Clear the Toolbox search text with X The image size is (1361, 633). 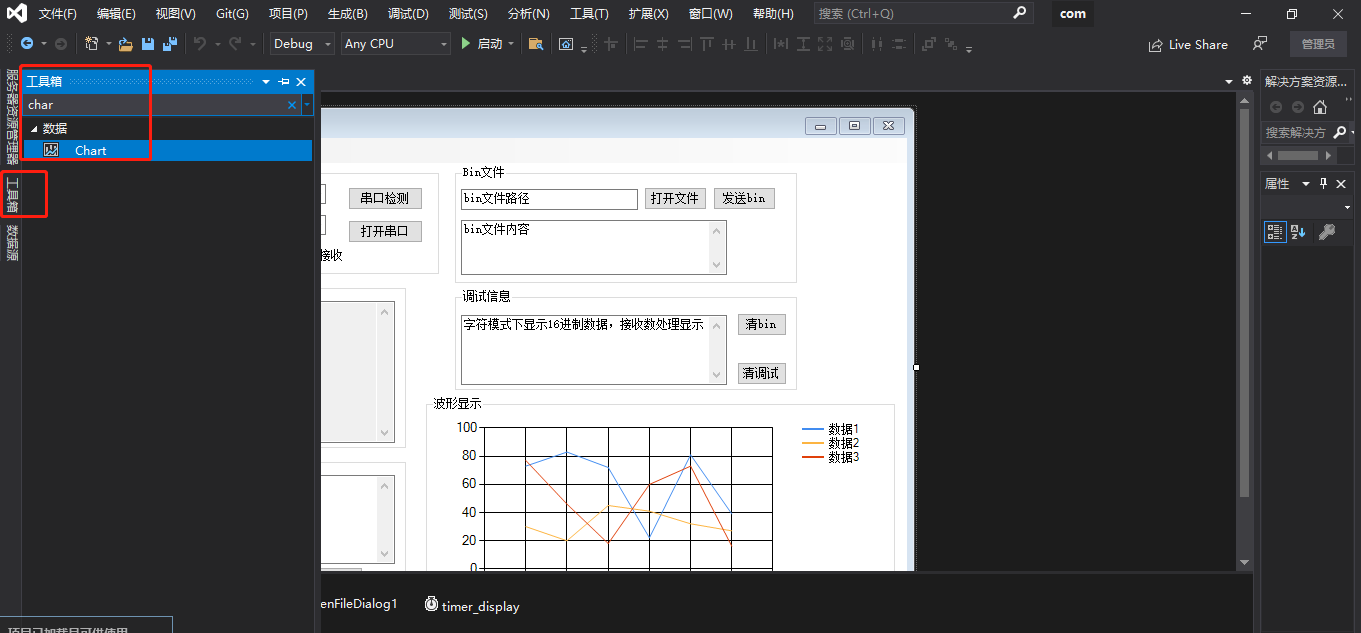[292, 104]
